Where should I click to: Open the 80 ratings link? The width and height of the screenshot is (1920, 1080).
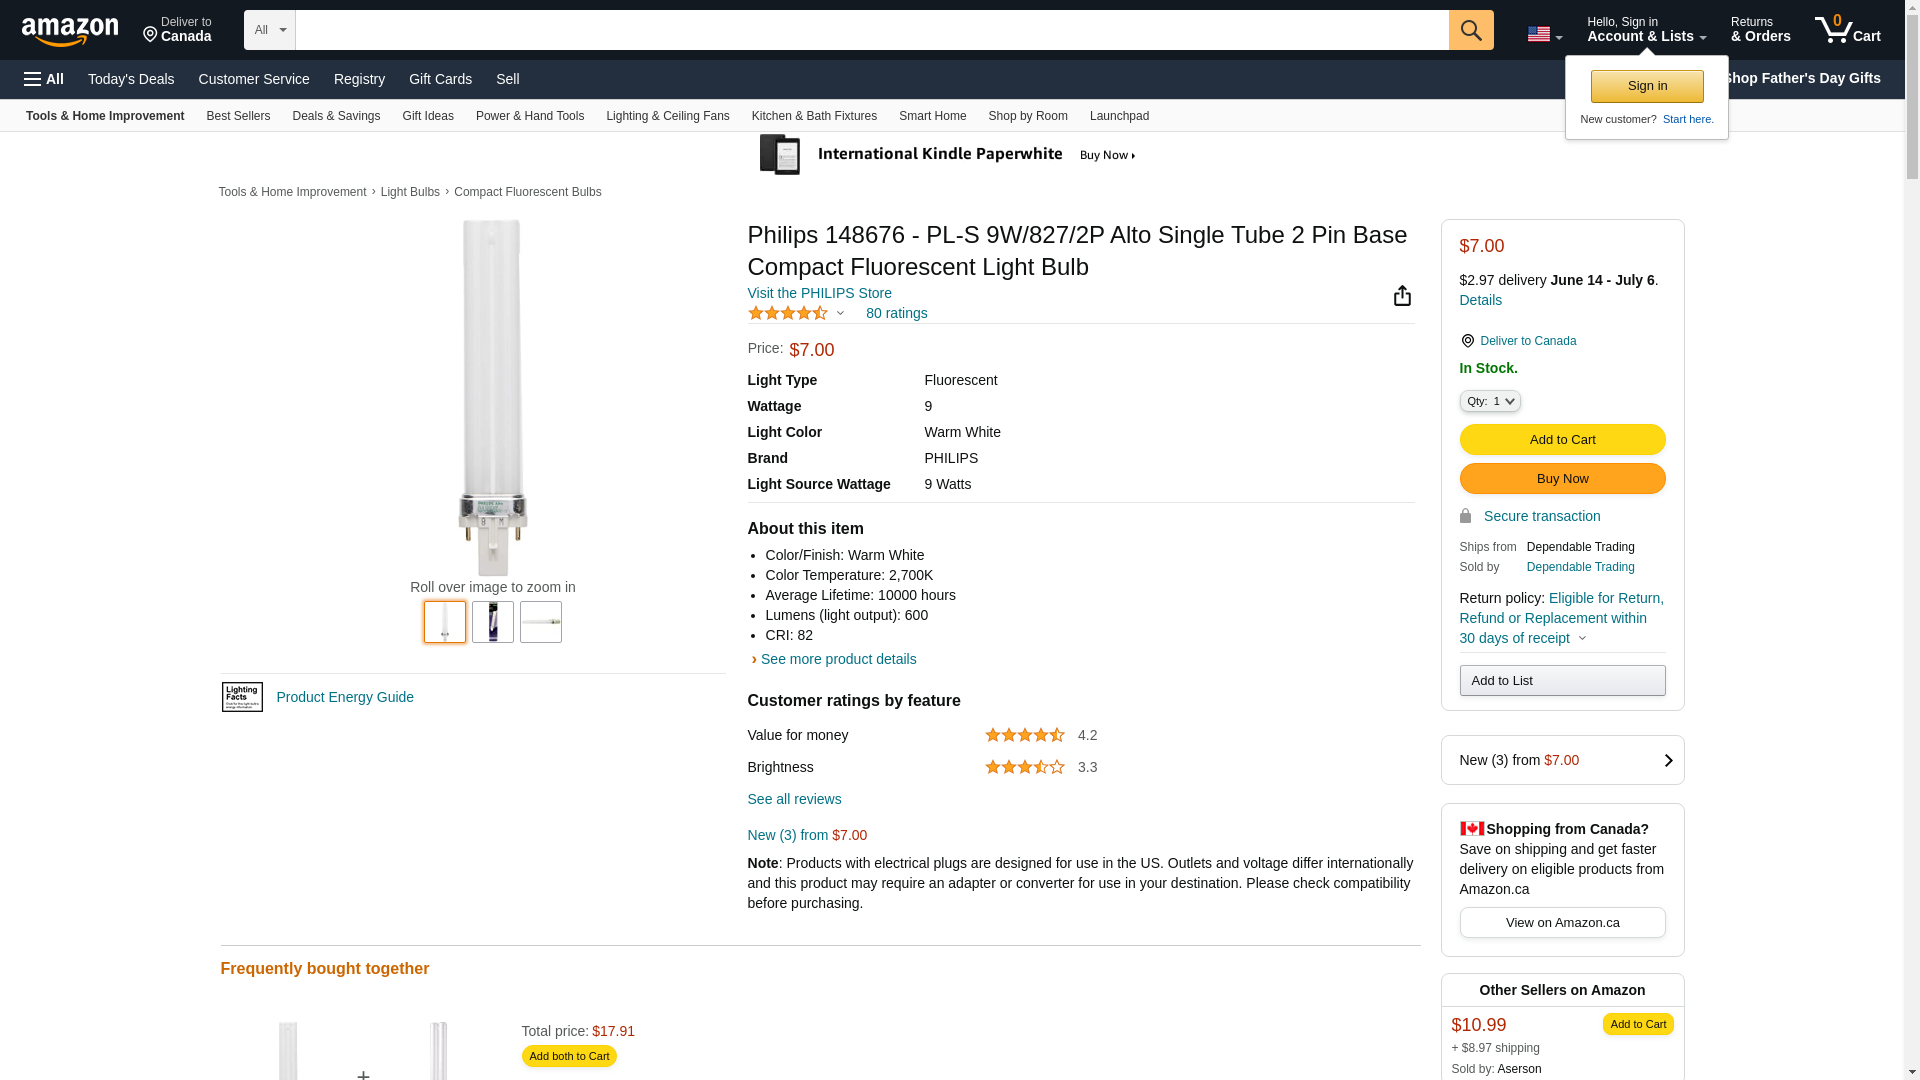[x=896, y=313]
